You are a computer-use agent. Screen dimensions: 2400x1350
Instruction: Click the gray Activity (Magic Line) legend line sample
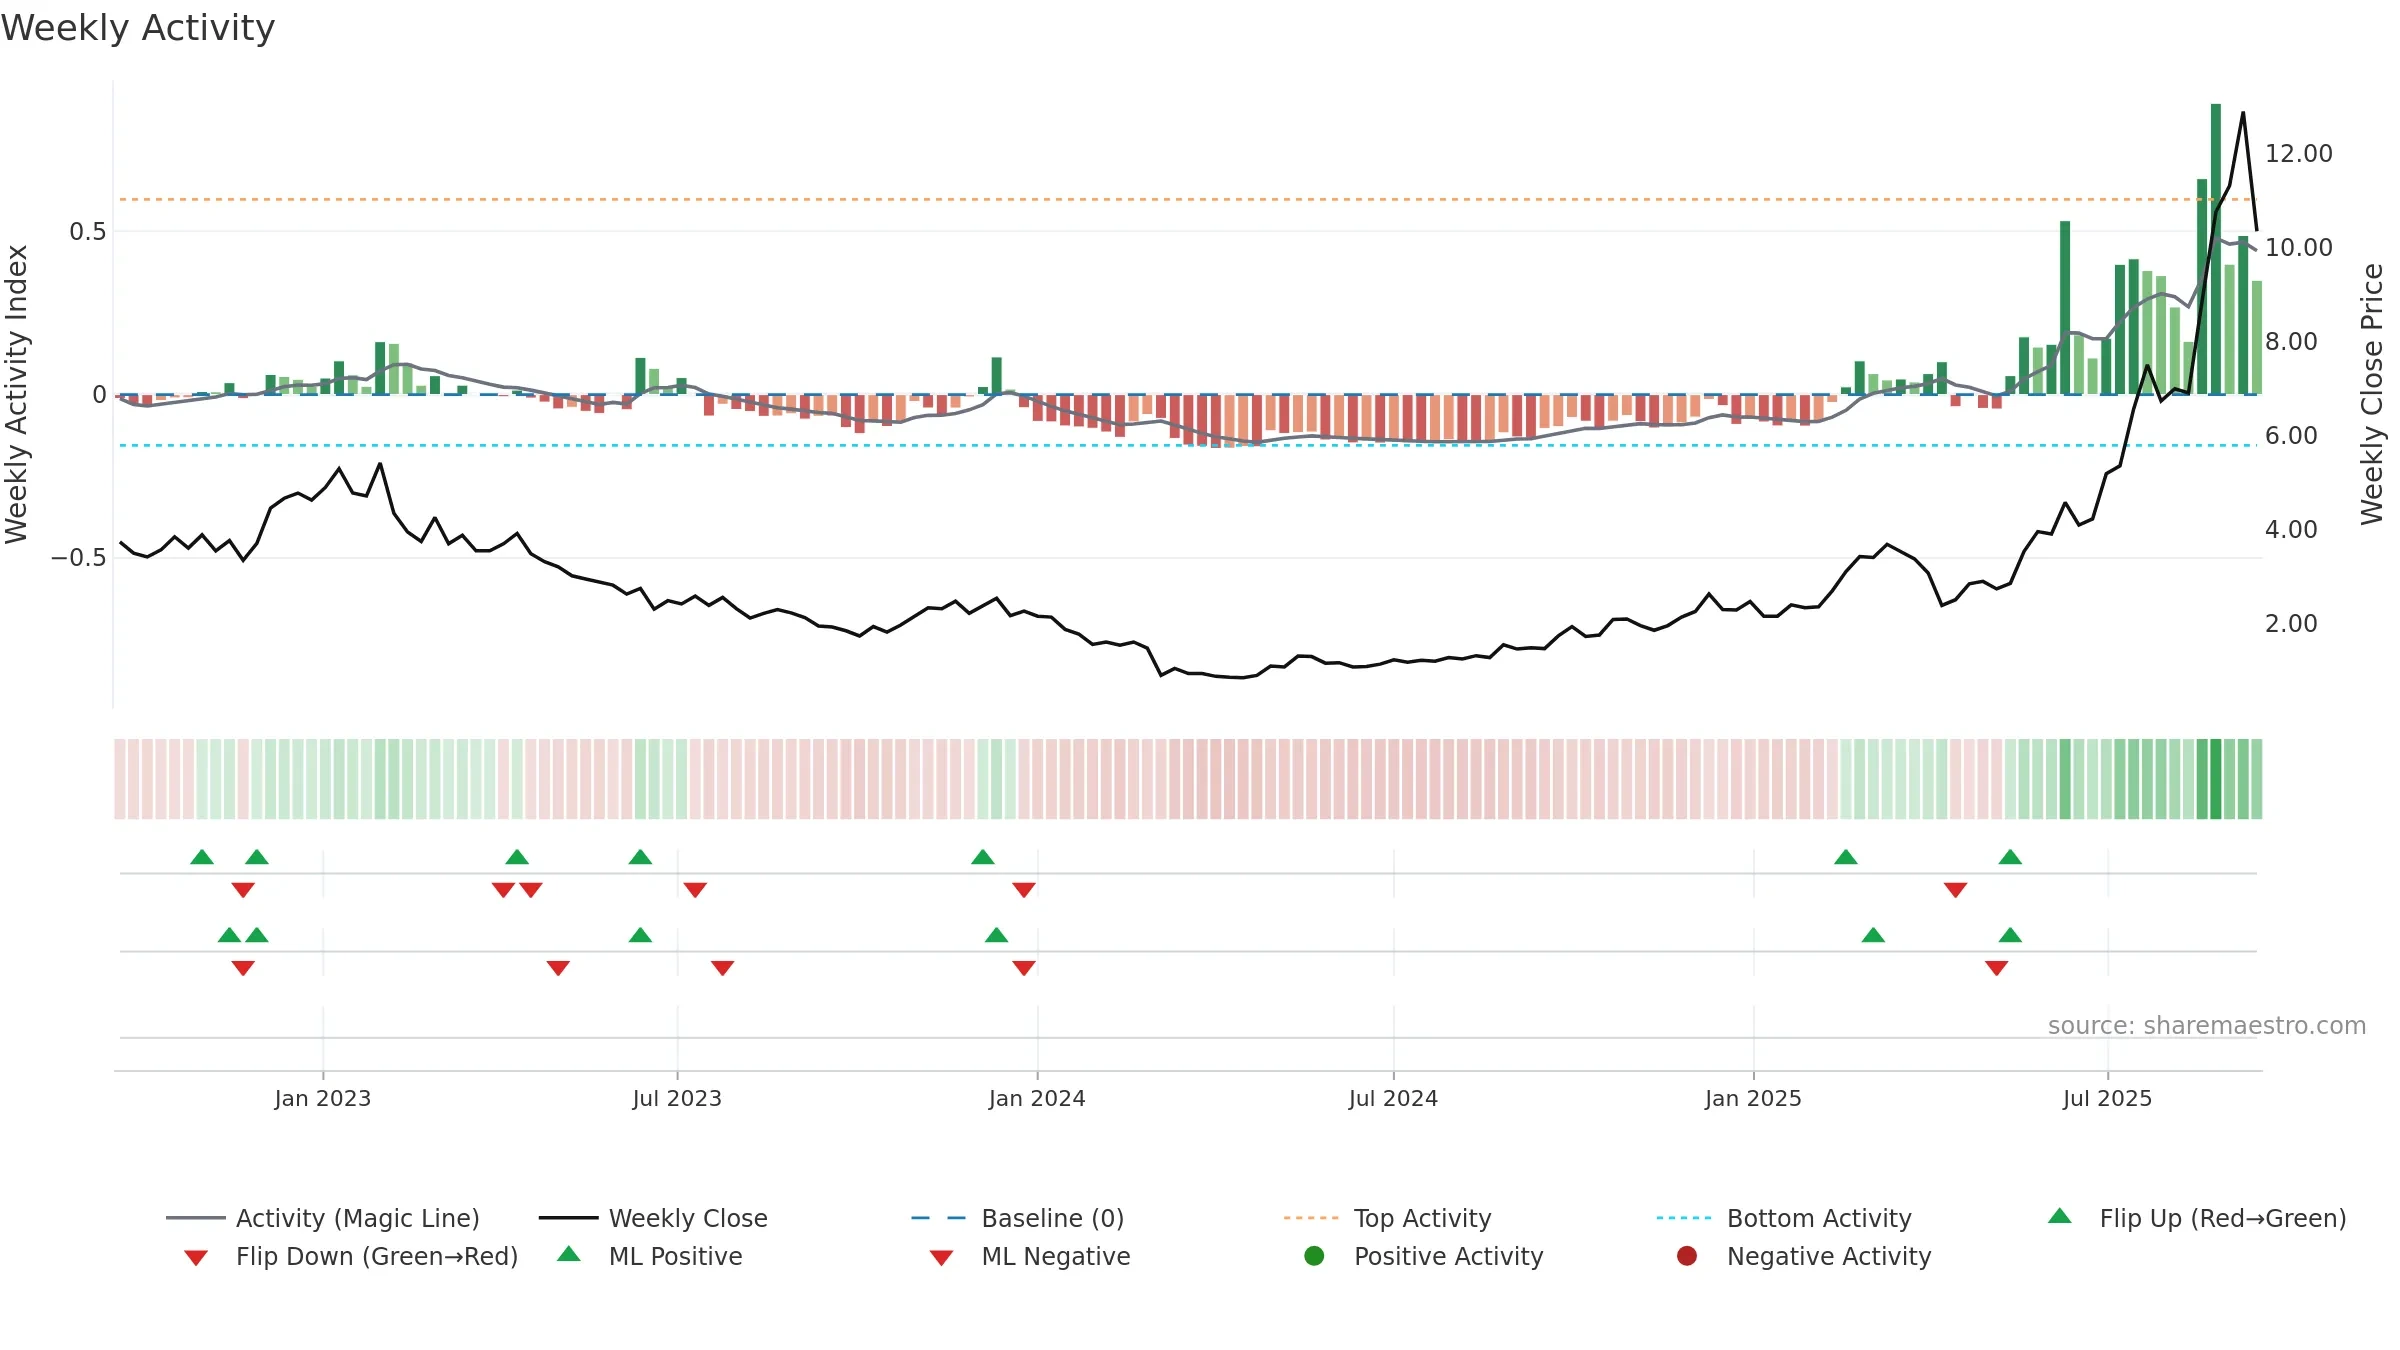(196, 1218)
